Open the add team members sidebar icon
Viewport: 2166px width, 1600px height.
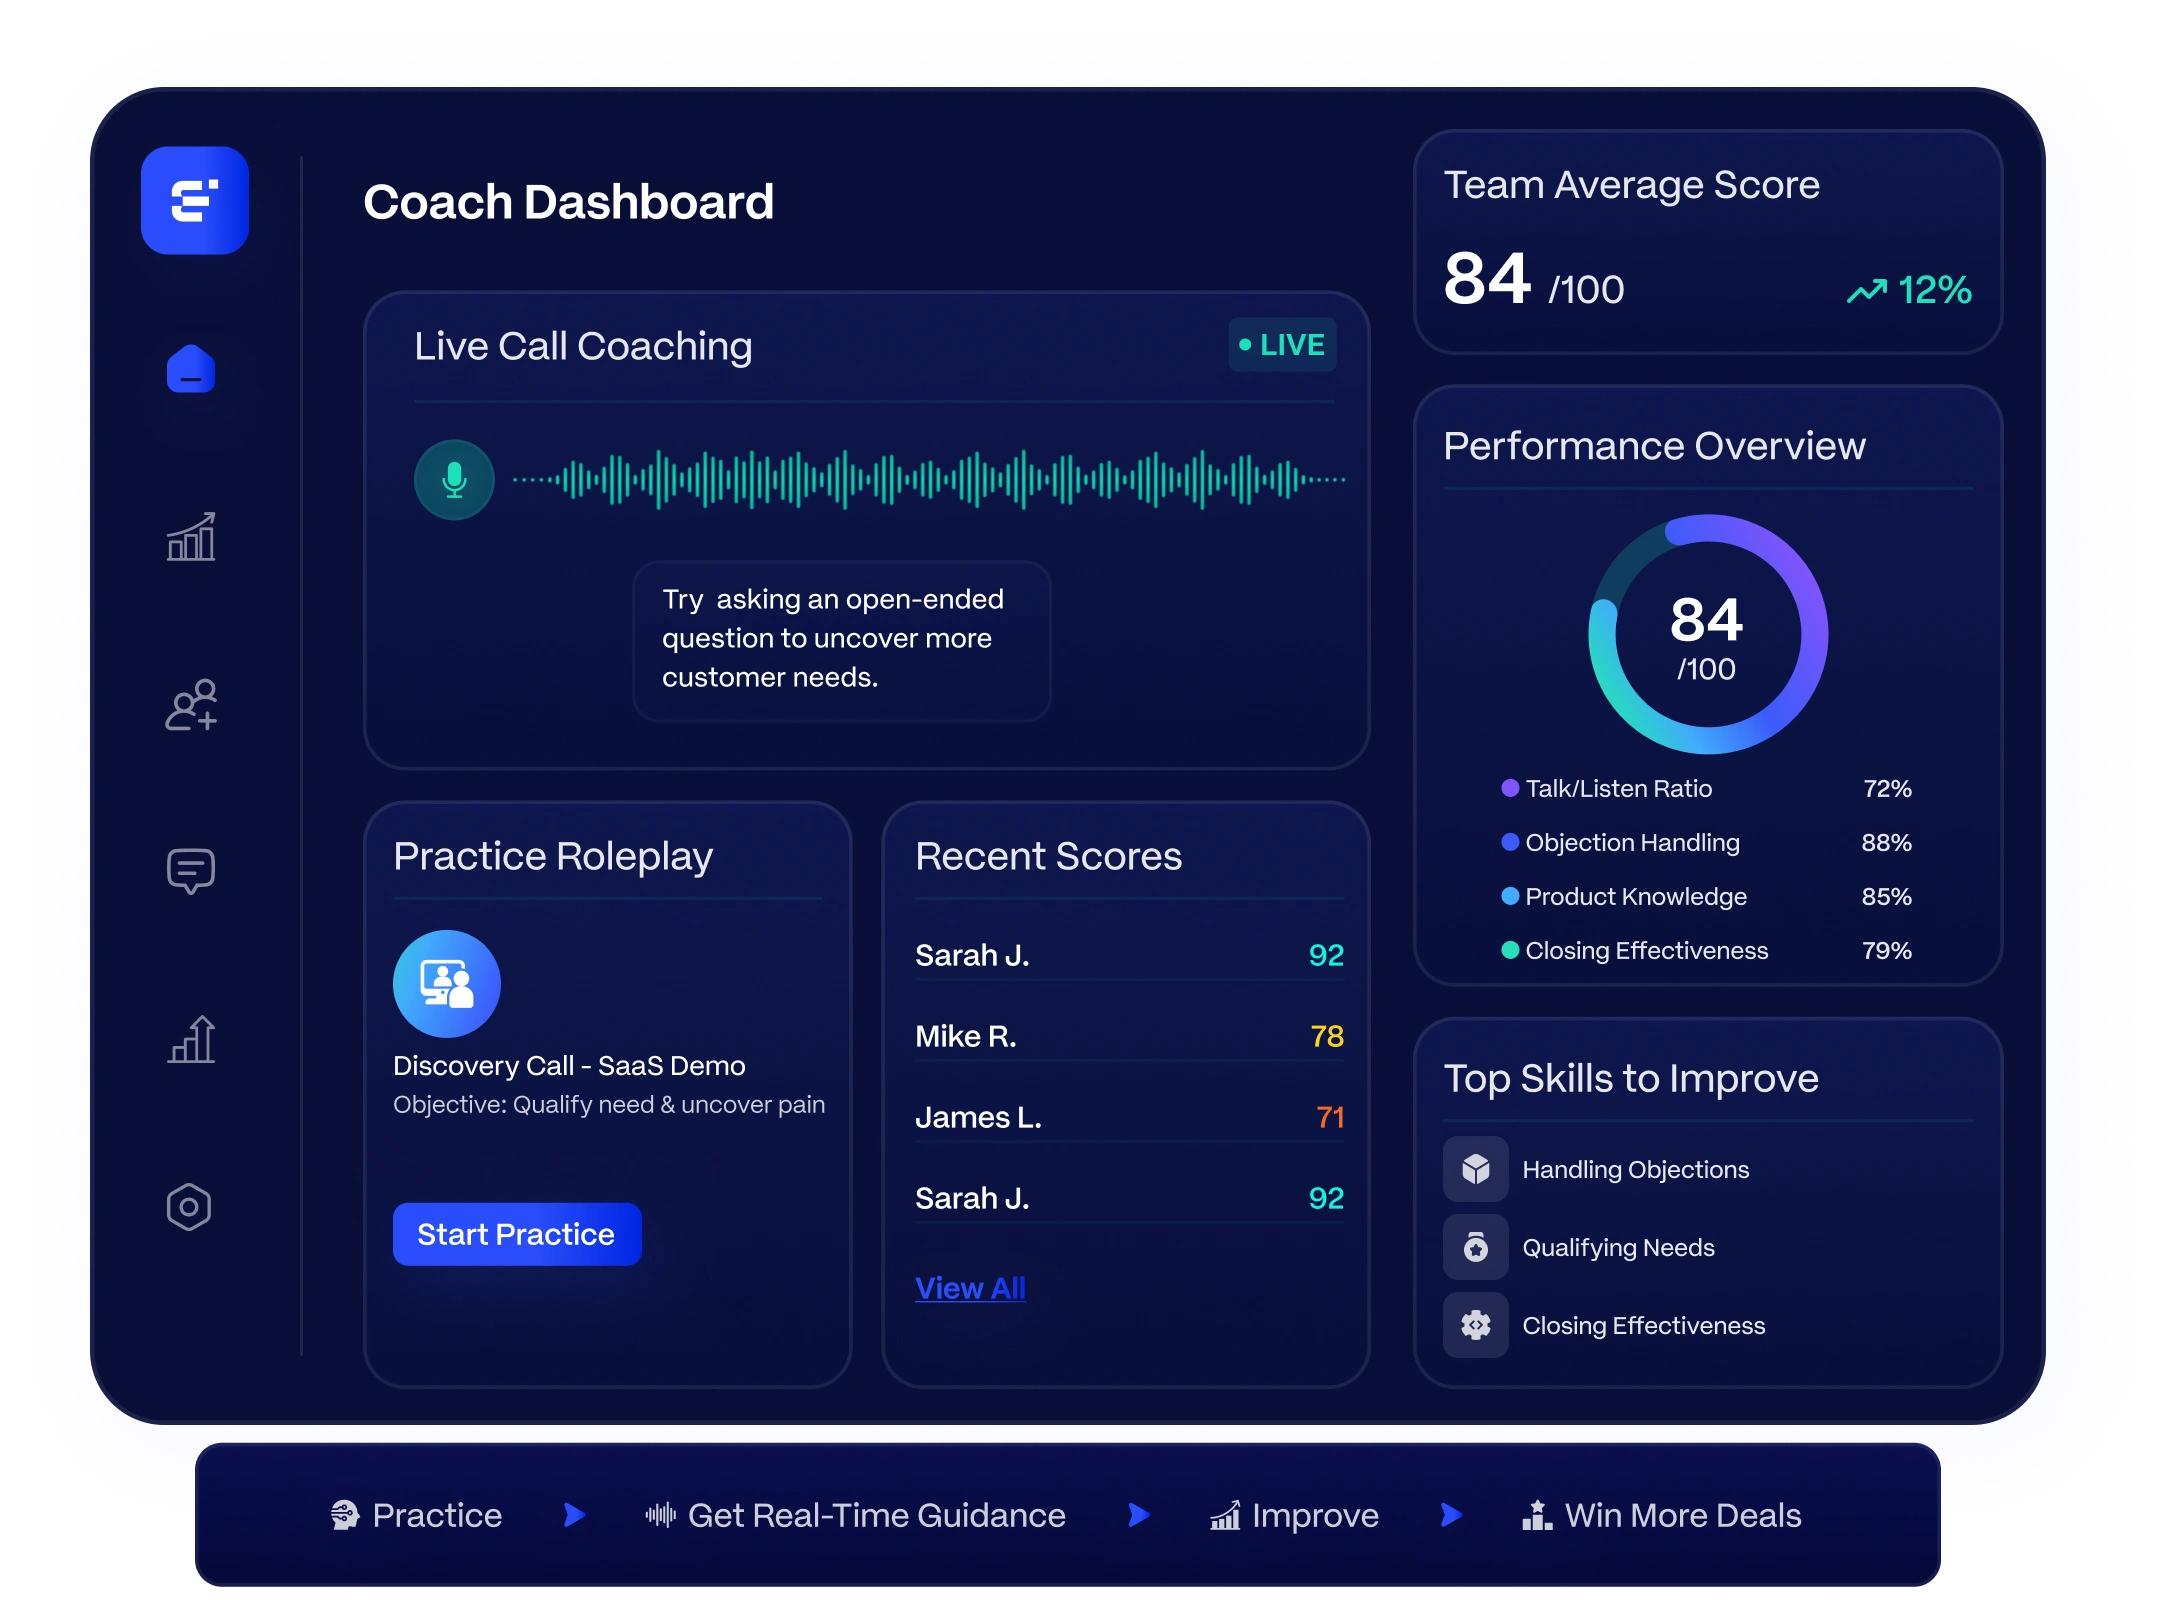pos(191,705)
